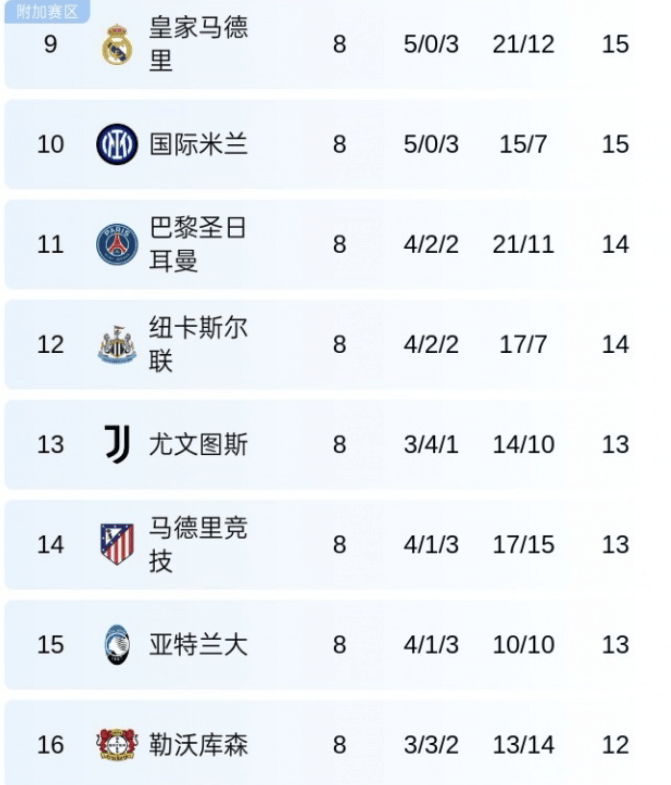Select the 附加赛区 label tag
Screen dimensions: 671x785
coord(47,12)
